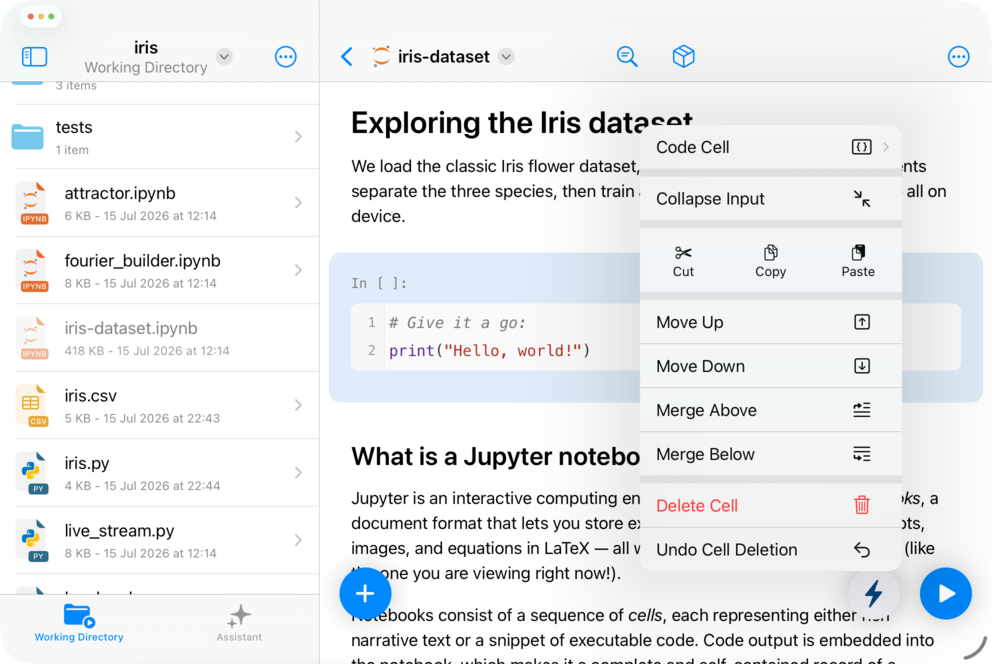
Task: Click the live_stream.py row chevron
Action: tap(298, 541)
